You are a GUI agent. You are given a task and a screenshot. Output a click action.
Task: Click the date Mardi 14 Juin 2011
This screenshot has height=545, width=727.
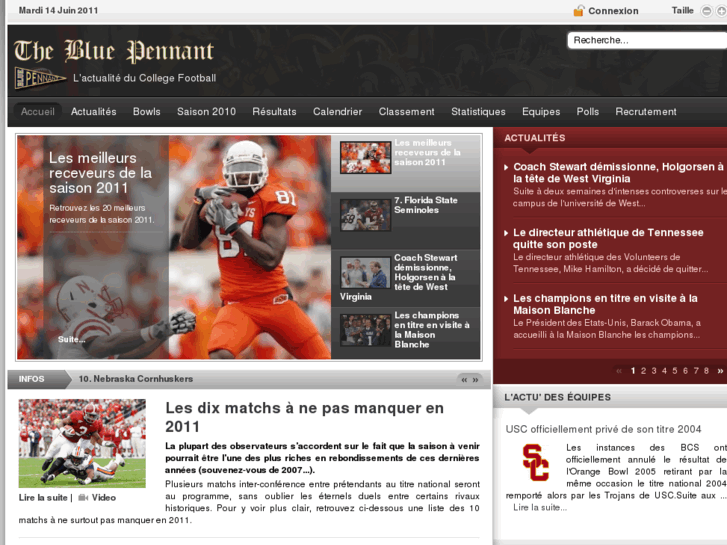pos(58,10)
